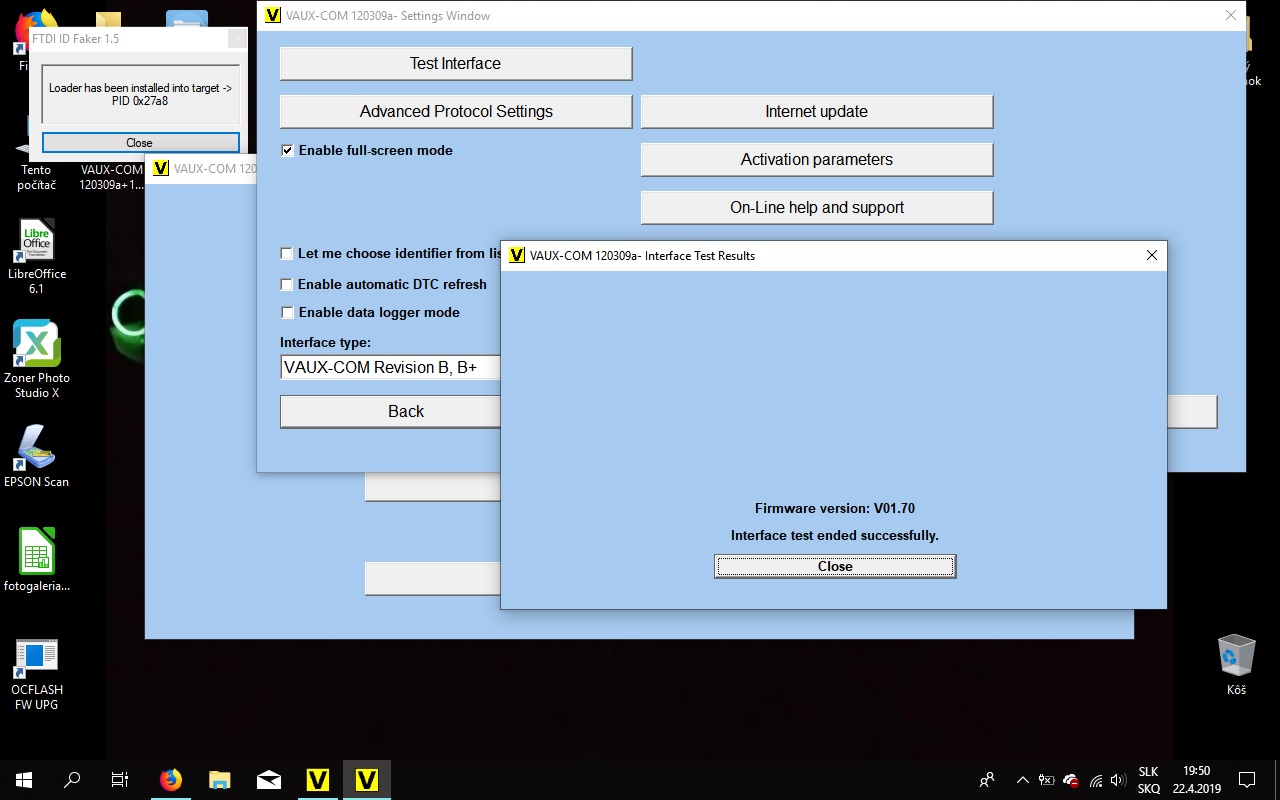Open the Zoner Photo Studio X desktop icon
The height and width of the screenshot is (800, 1280).
[37, 345]
